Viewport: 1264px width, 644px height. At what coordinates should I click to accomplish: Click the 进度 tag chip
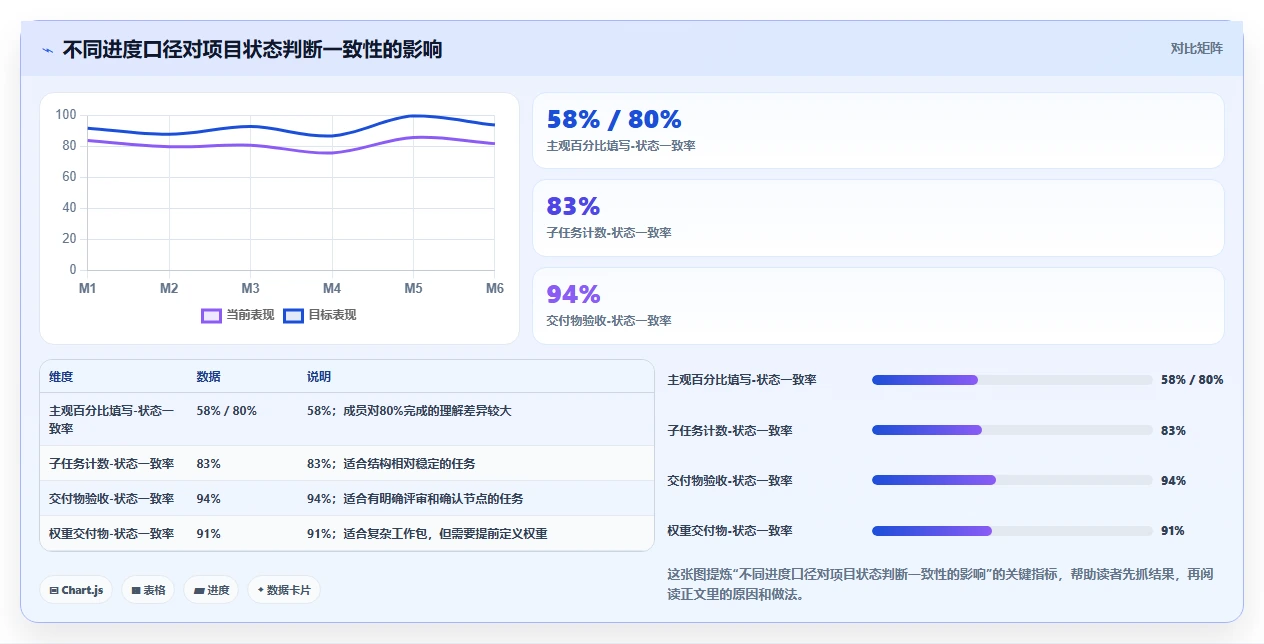pos(211,590)
